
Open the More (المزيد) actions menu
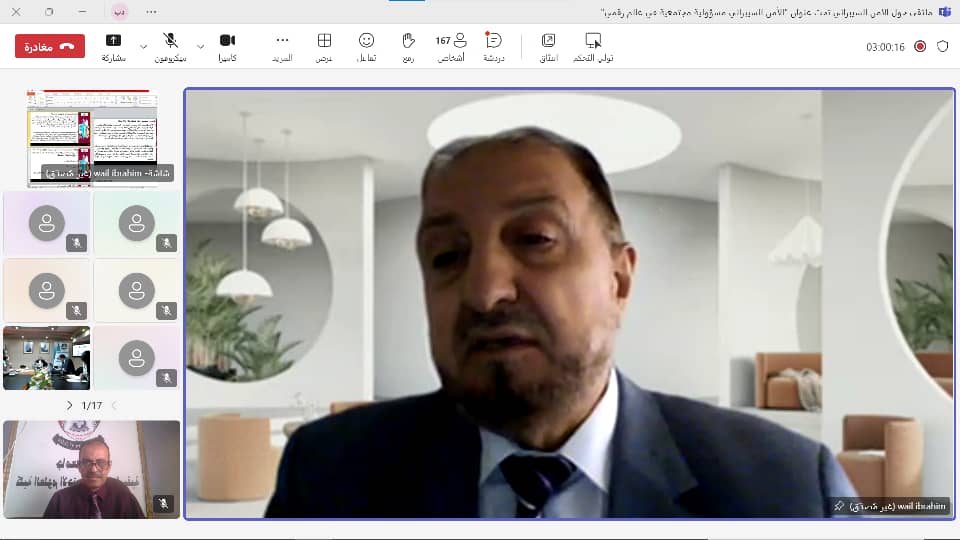pyautogui.click(x=282, y=46)
